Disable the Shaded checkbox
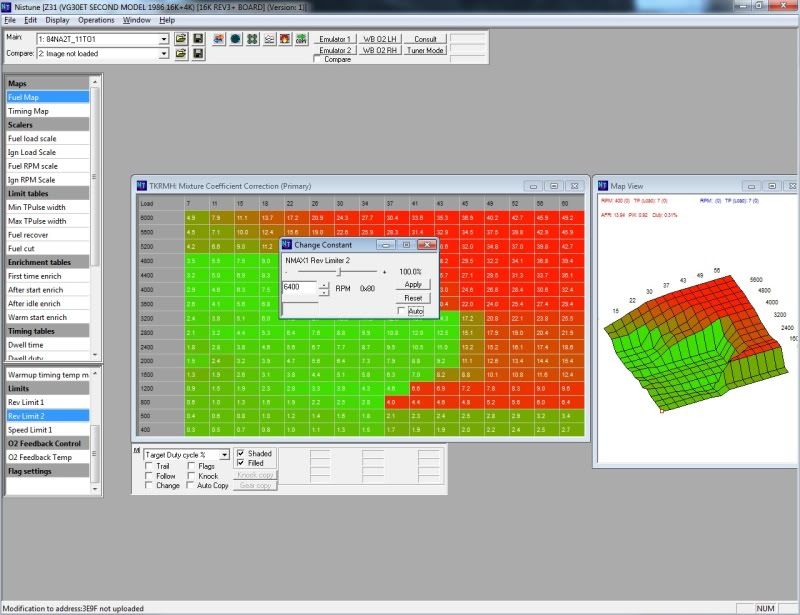 (x=240, y=453)
